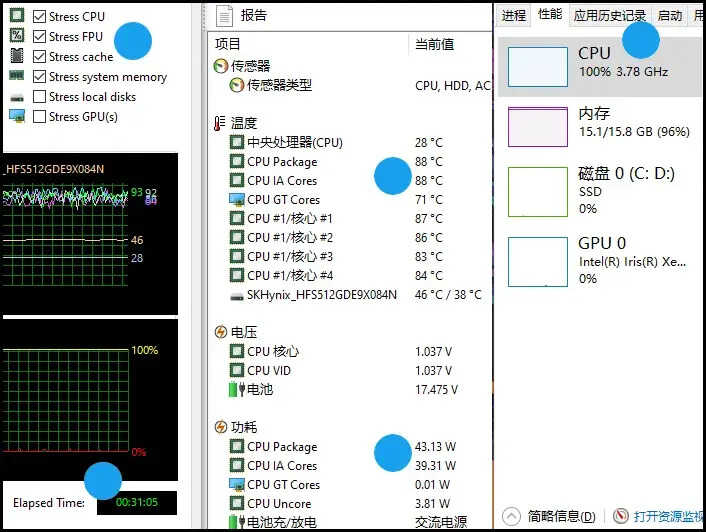The height and width of the screenshot is (532, 706).
Task: Collapse details with the 简略信息 arrow
Action: [511, 516]
